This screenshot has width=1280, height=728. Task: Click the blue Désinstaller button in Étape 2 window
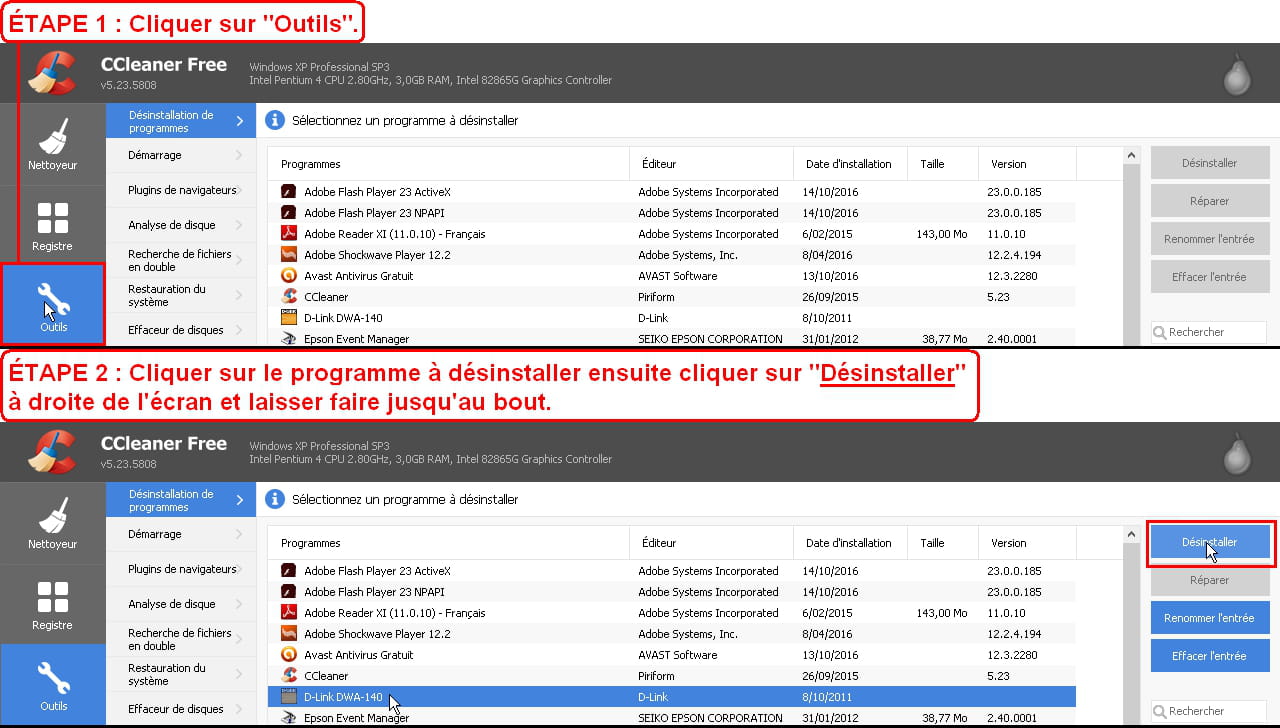click(x=1210, y=542)
